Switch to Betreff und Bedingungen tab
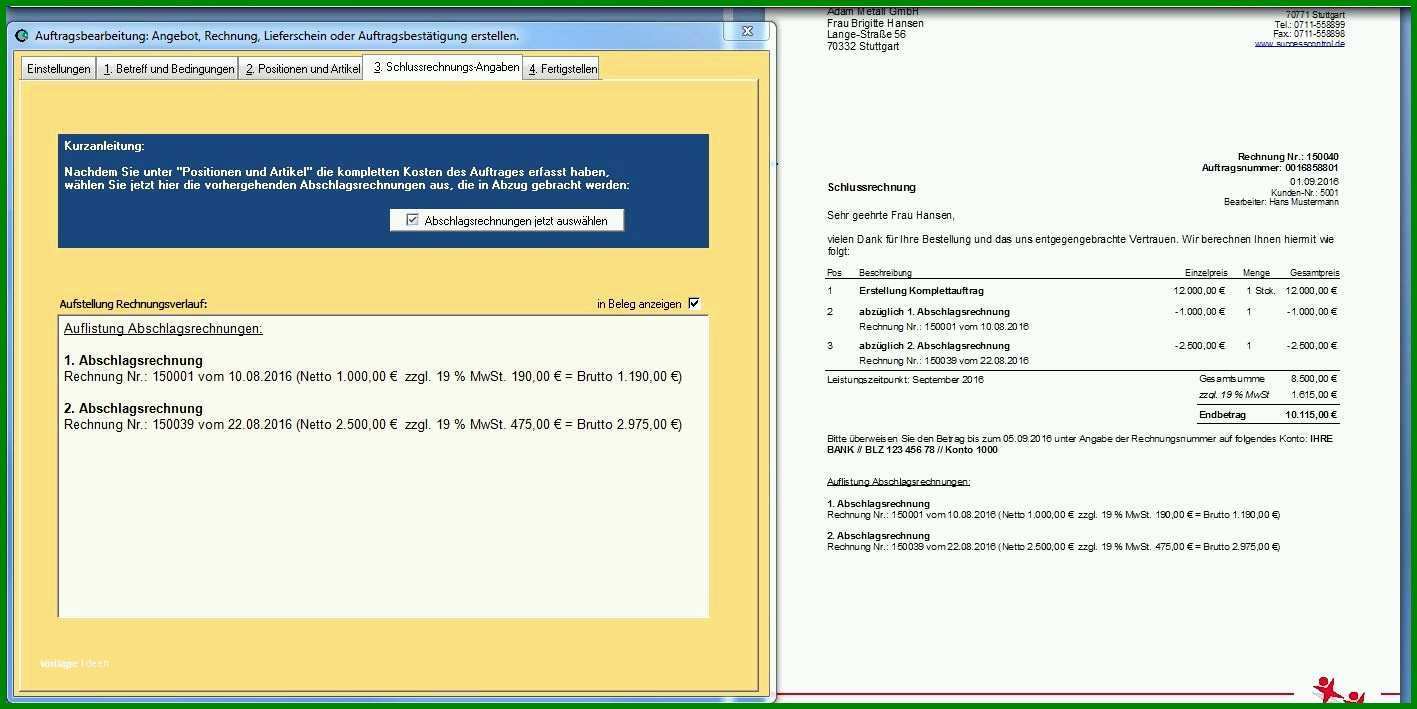 click(168, 69)
